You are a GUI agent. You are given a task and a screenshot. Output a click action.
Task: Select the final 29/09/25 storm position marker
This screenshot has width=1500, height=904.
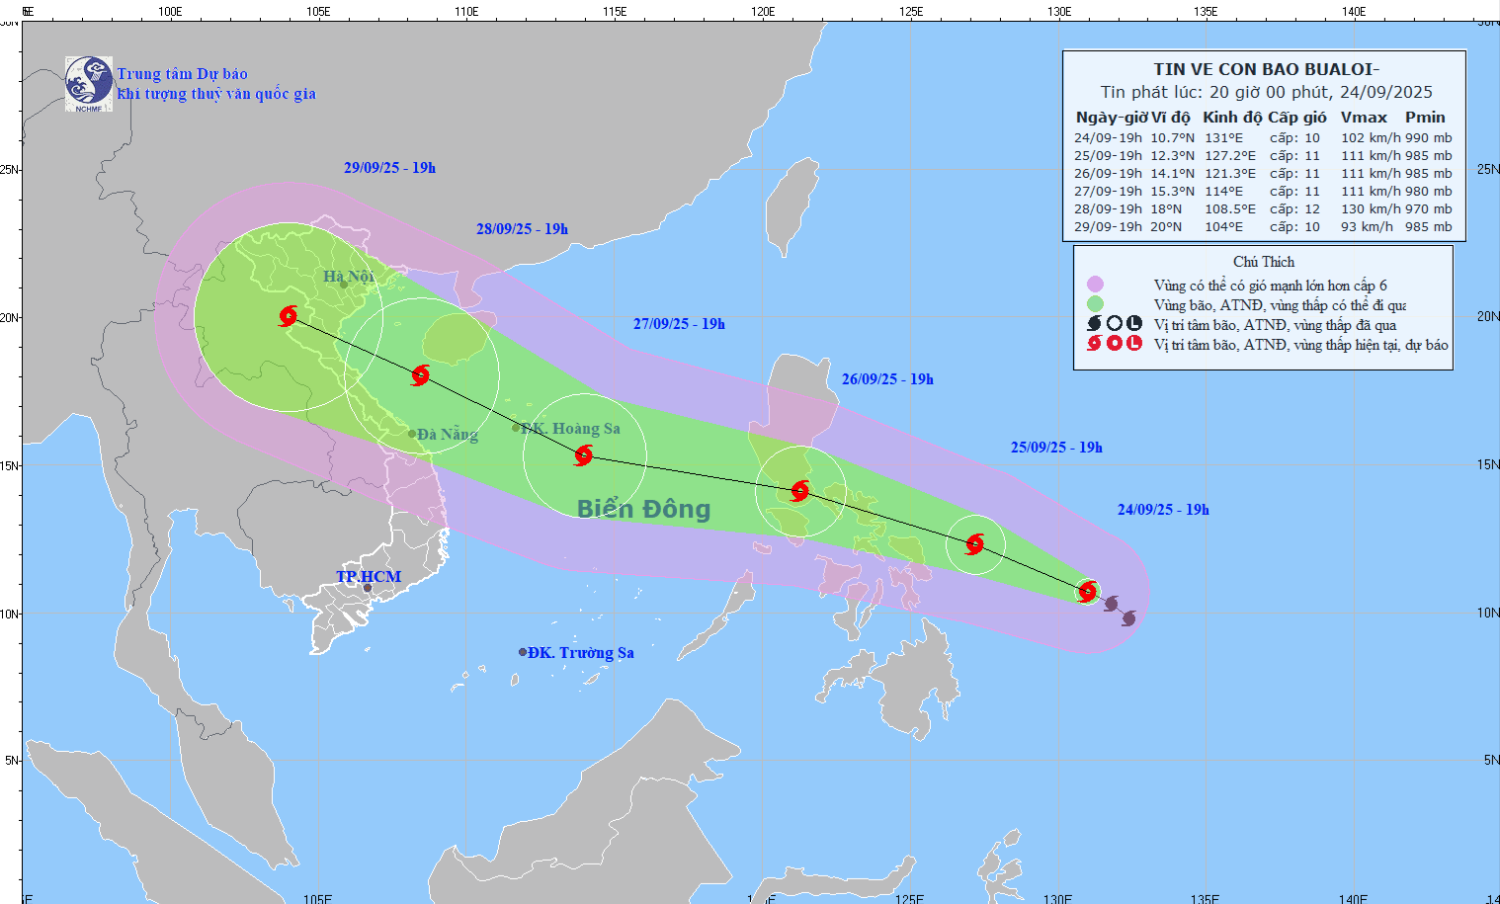click(x=289, y=316)
